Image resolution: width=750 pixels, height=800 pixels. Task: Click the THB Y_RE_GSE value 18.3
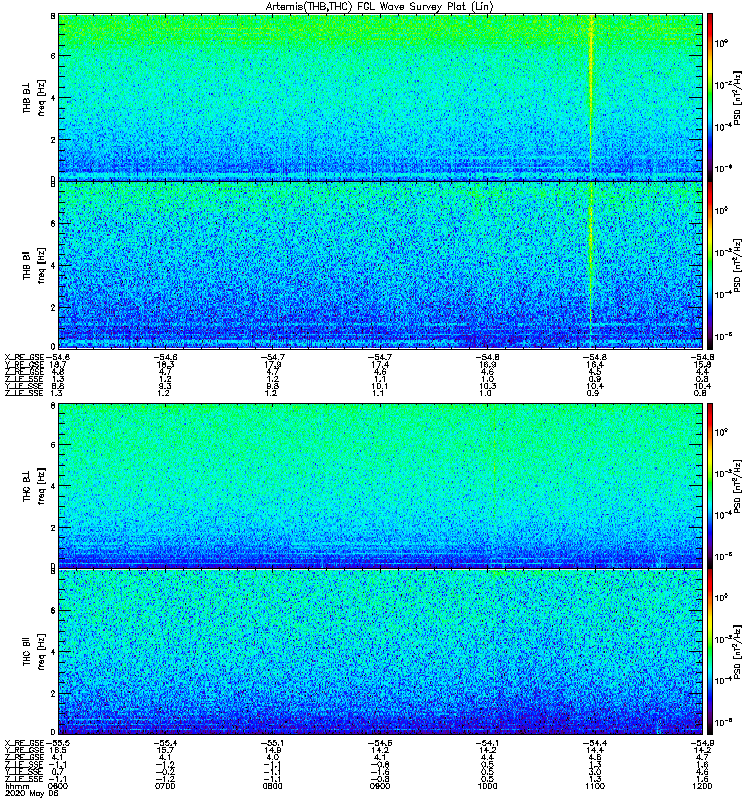point(165,364)
